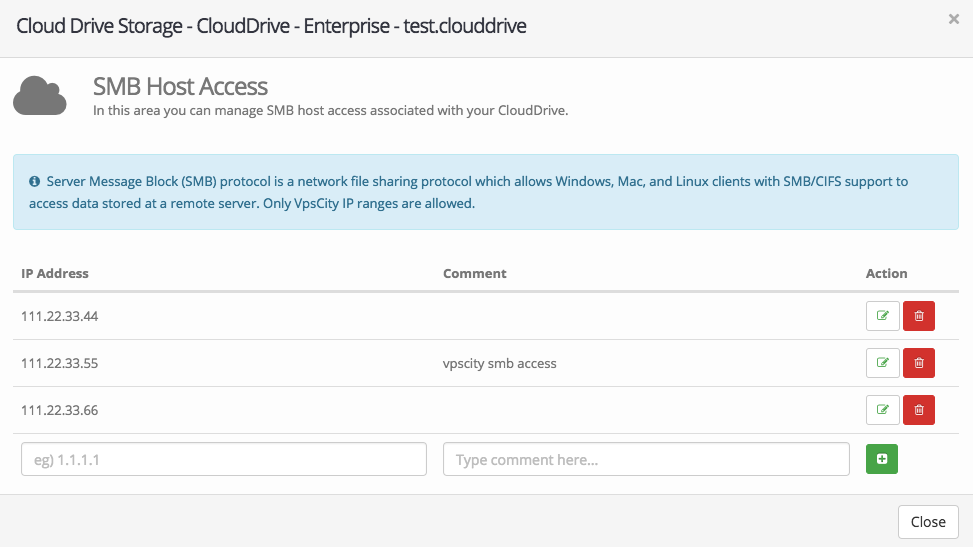Click the Action column header

886,273
